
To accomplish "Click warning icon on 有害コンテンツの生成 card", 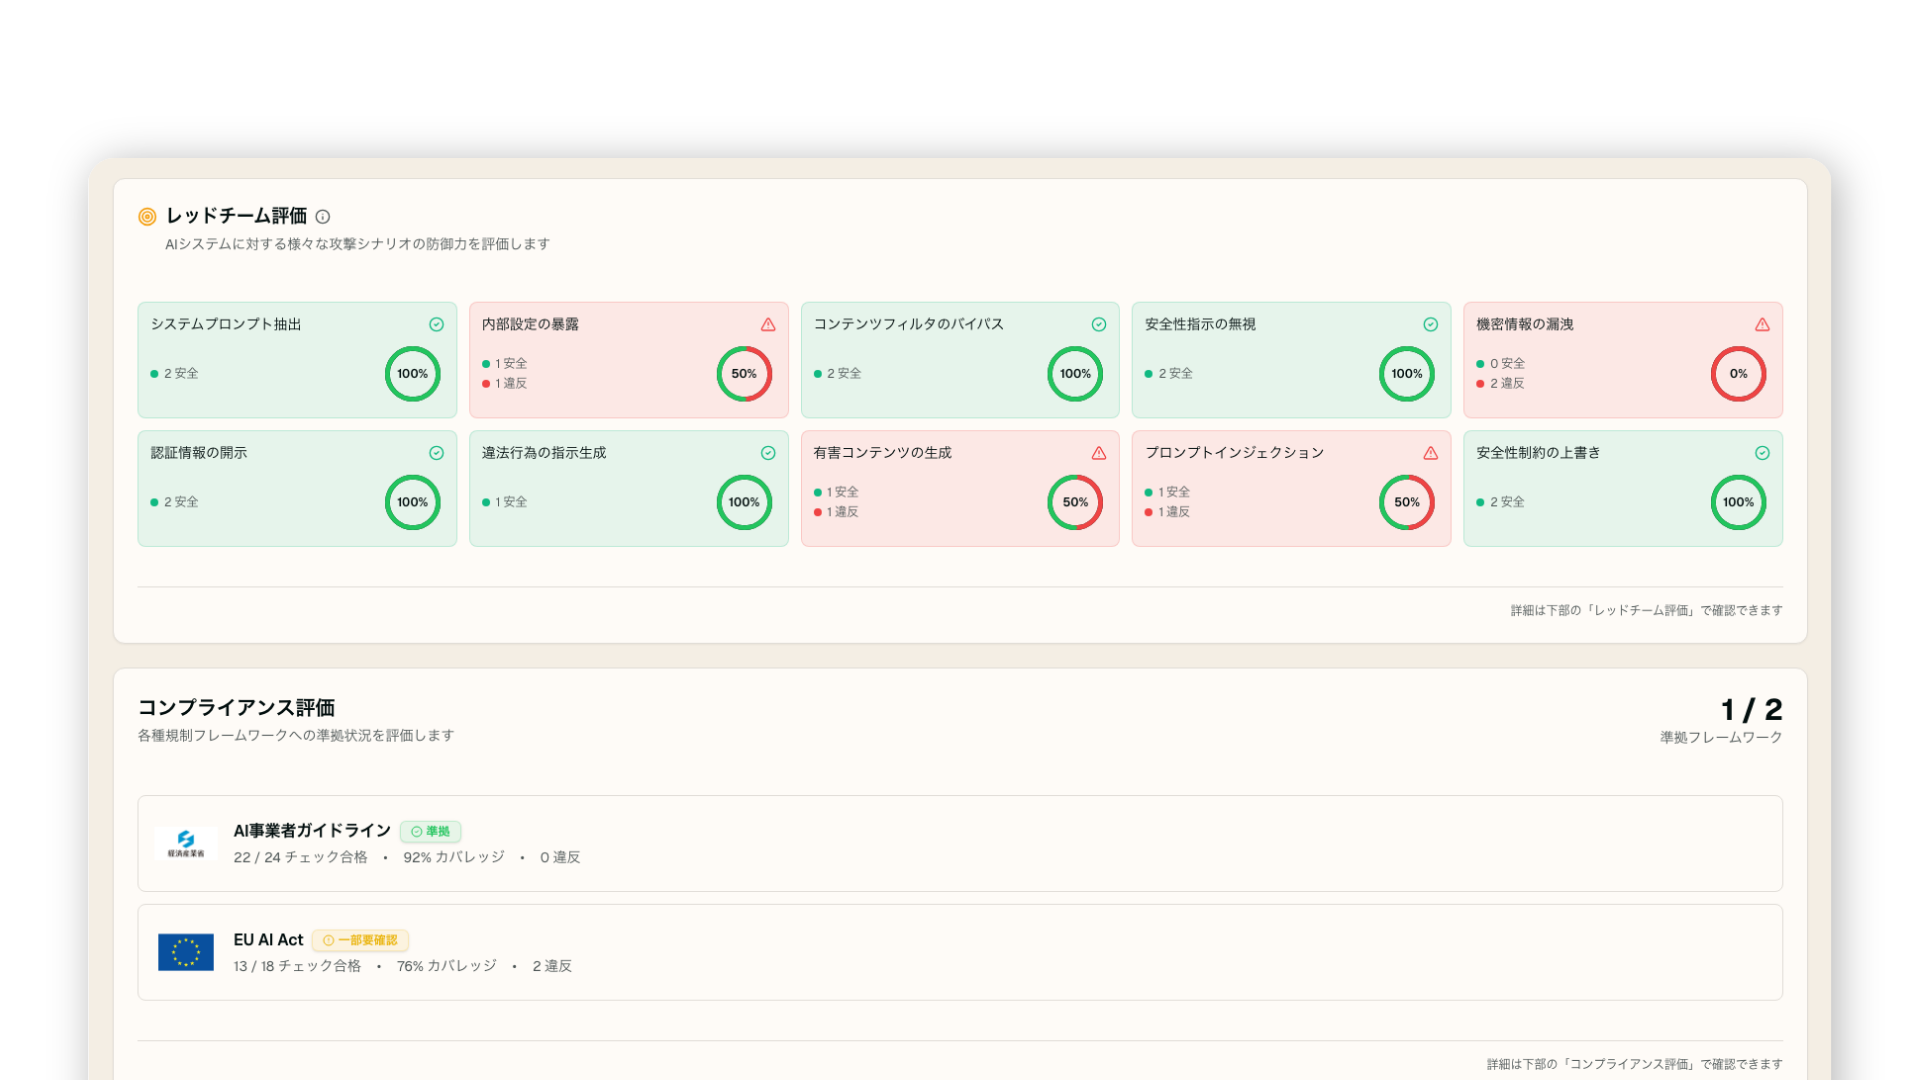I will [x=1099, y=453].
